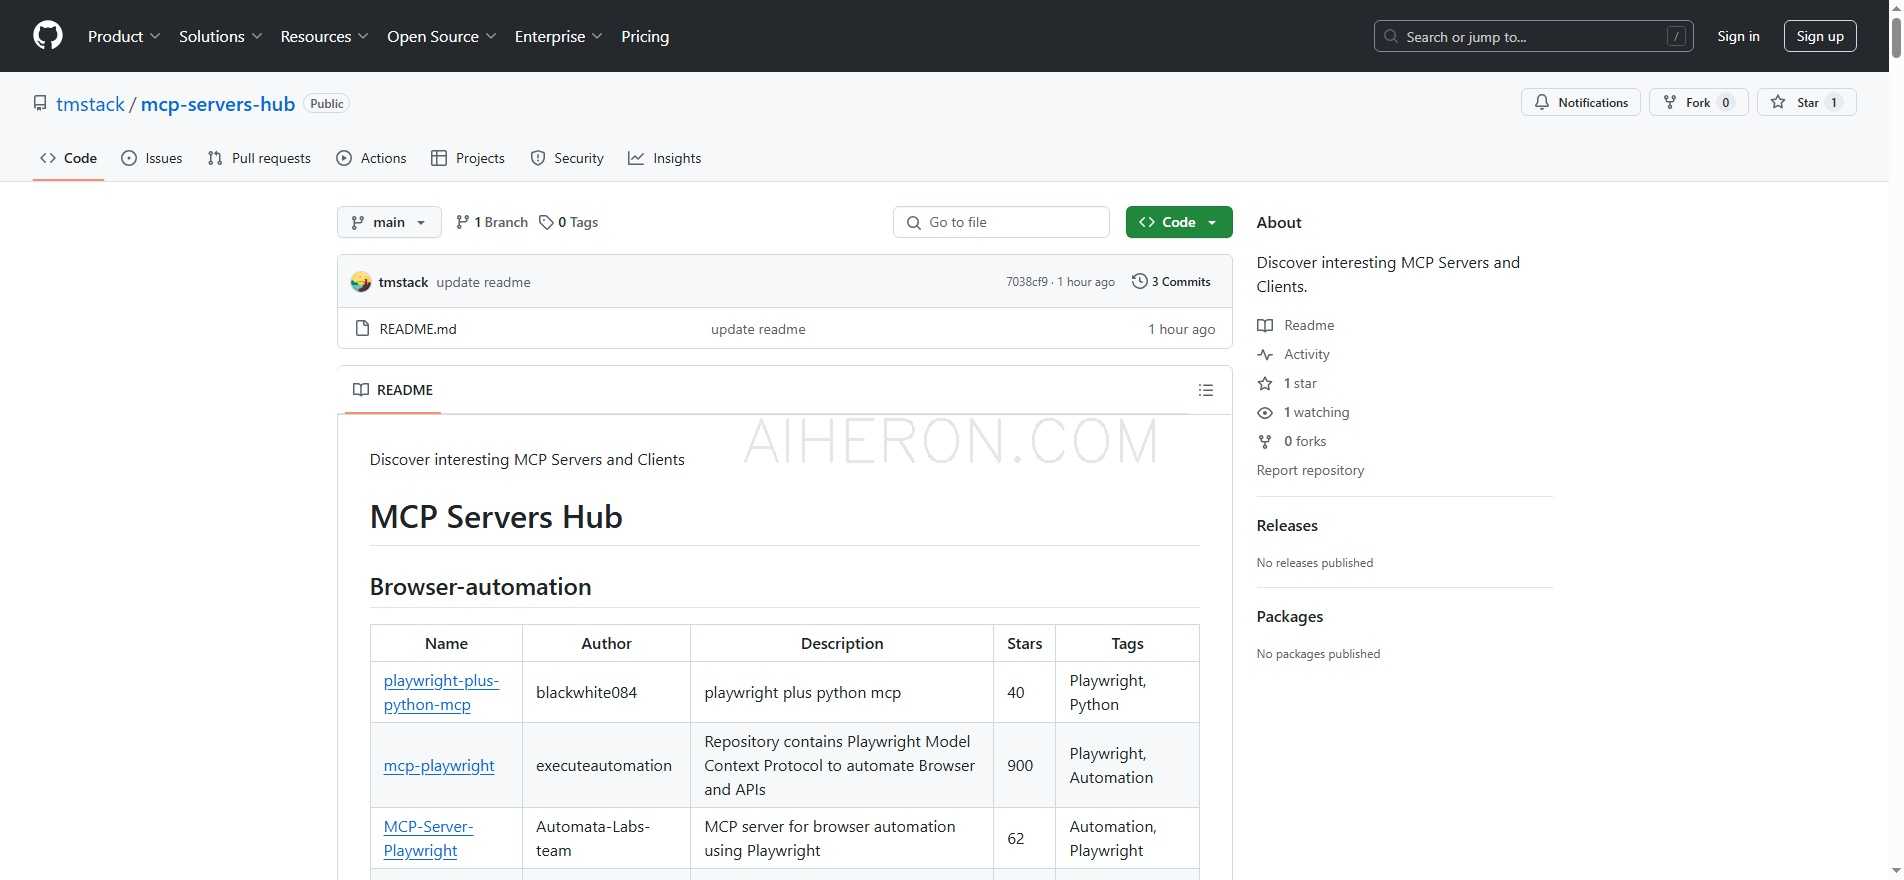Open tmstack author link in commit row
The width and height of the screenshot is (1904, 880).
[403, 282]
